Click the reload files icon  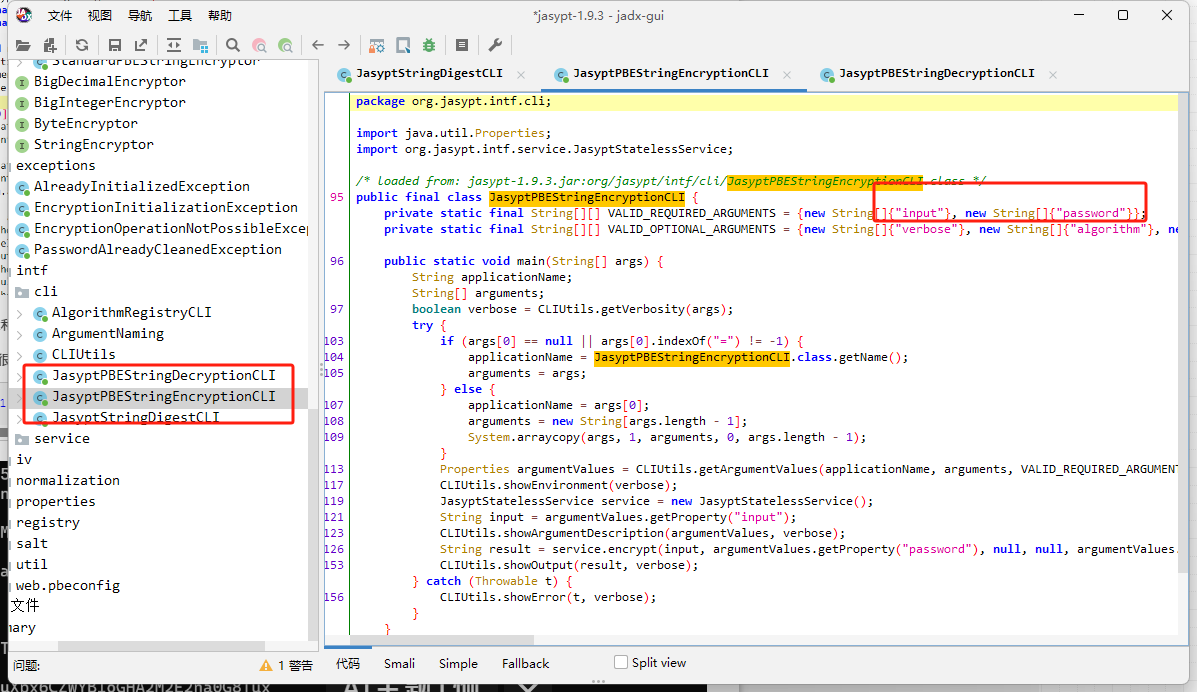tap(82, 45)
